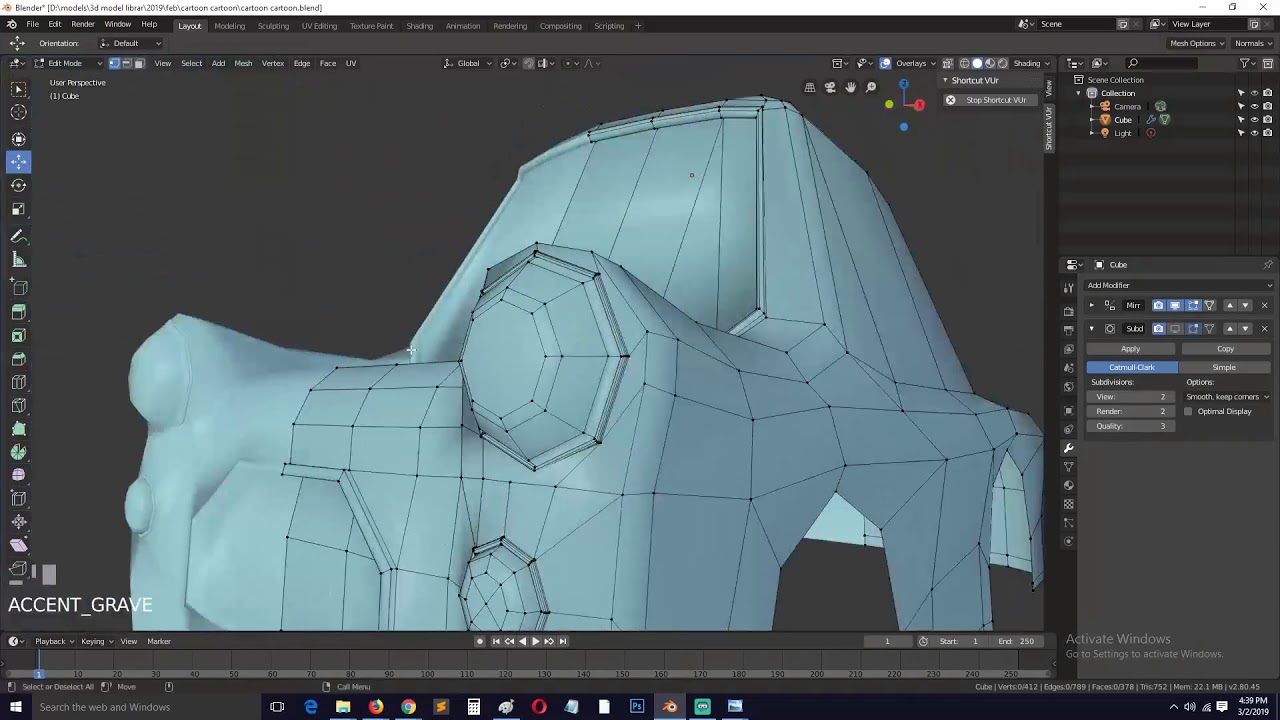Select Simple subdivision type

1224,367
